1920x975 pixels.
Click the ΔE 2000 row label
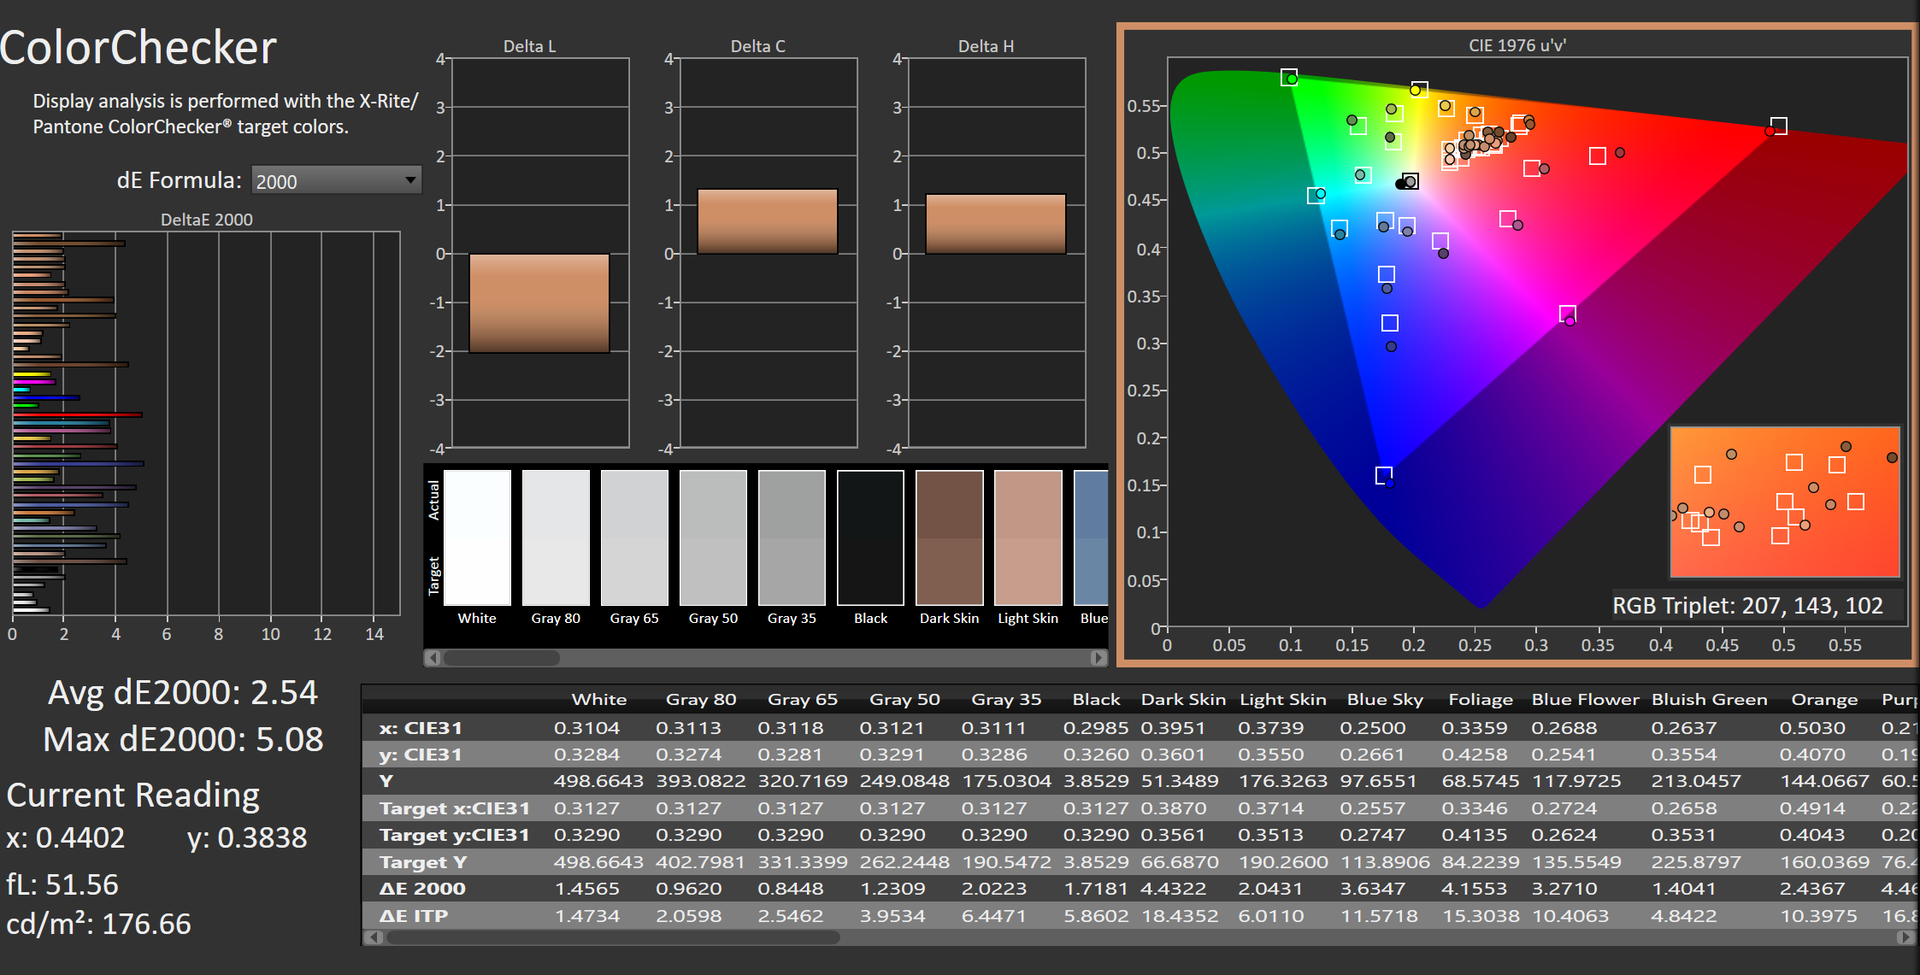423,889
